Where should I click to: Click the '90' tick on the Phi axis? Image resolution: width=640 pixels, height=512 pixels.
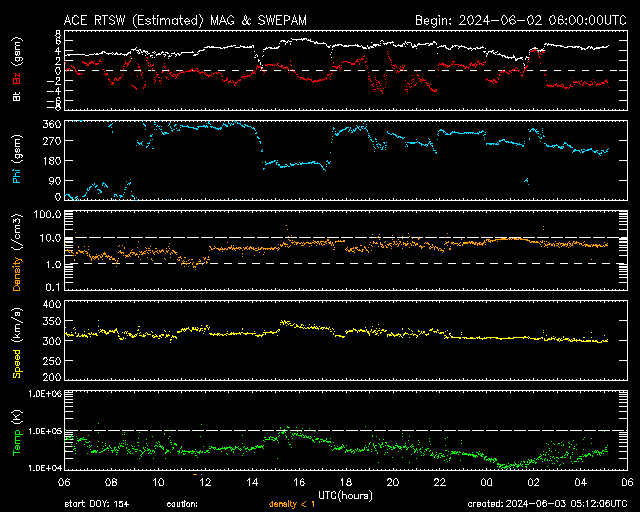[55, 181]
